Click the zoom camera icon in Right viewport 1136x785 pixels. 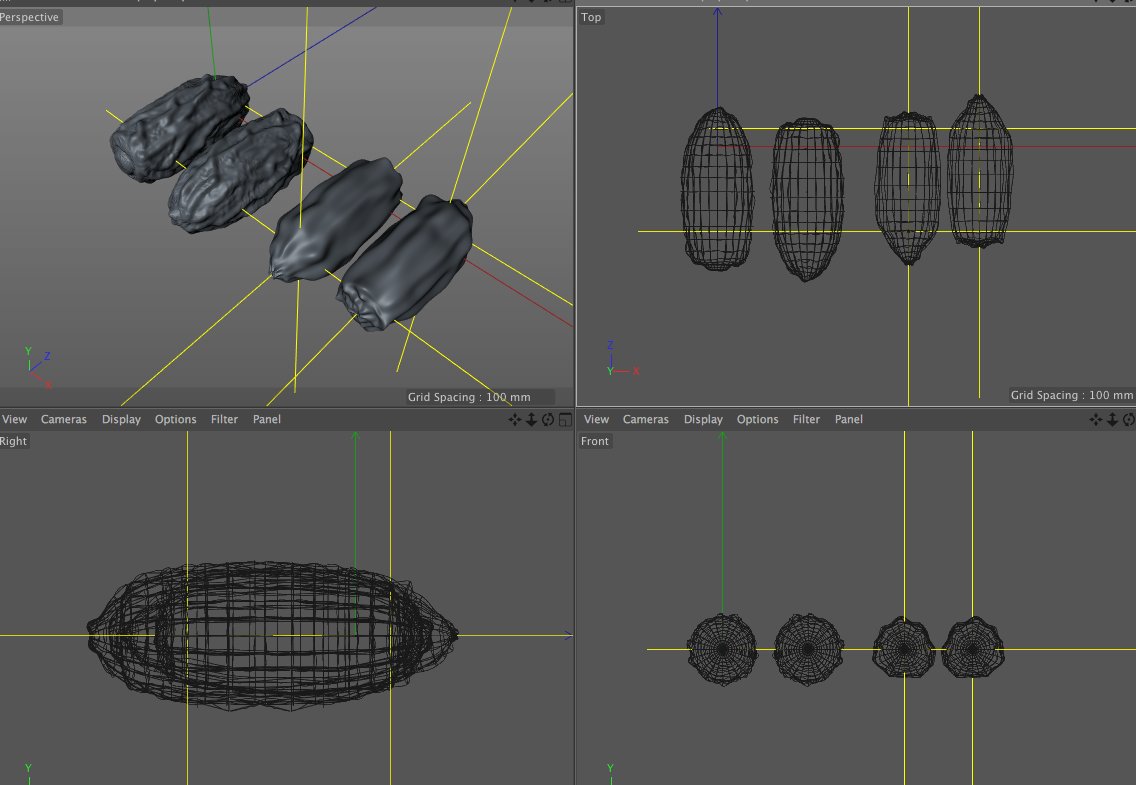(531, 419)
